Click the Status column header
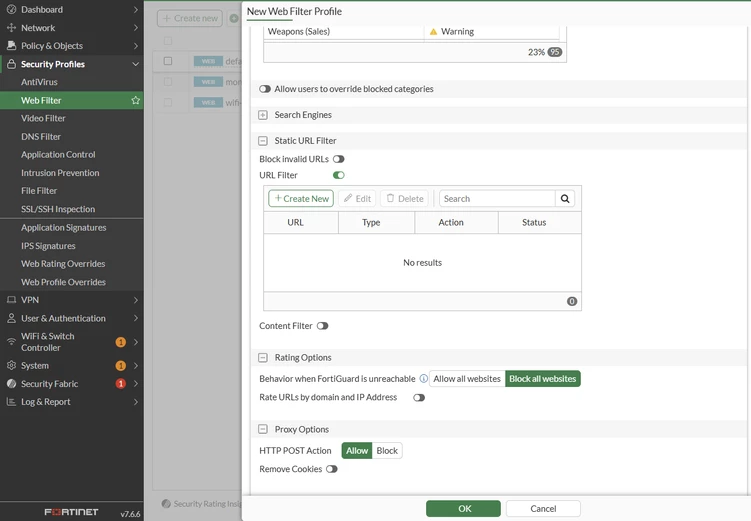 tap(540, 223)
